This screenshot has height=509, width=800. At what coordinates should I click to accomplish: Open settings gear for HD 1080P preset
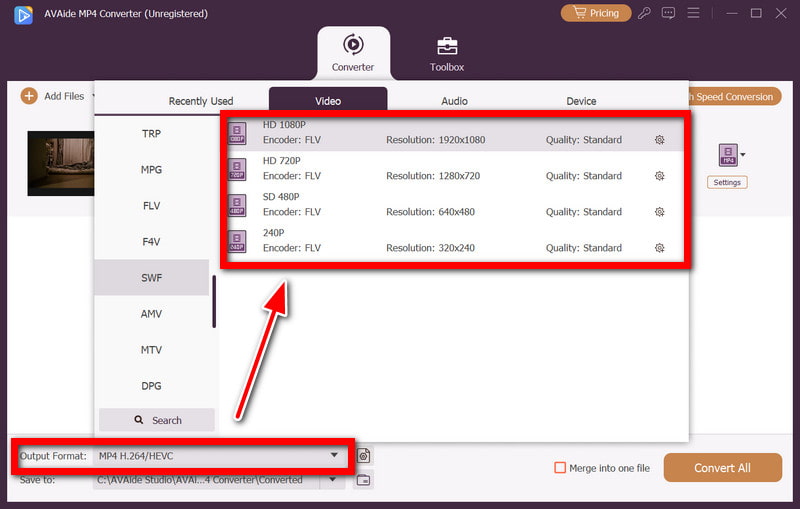pos(659,140)
